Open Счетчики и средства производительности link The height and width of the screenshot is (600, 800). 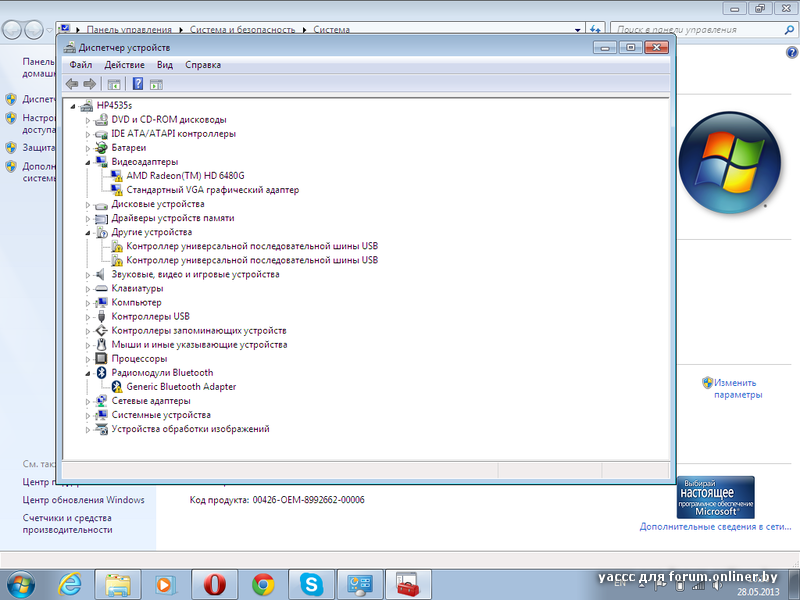coord(67,524)
